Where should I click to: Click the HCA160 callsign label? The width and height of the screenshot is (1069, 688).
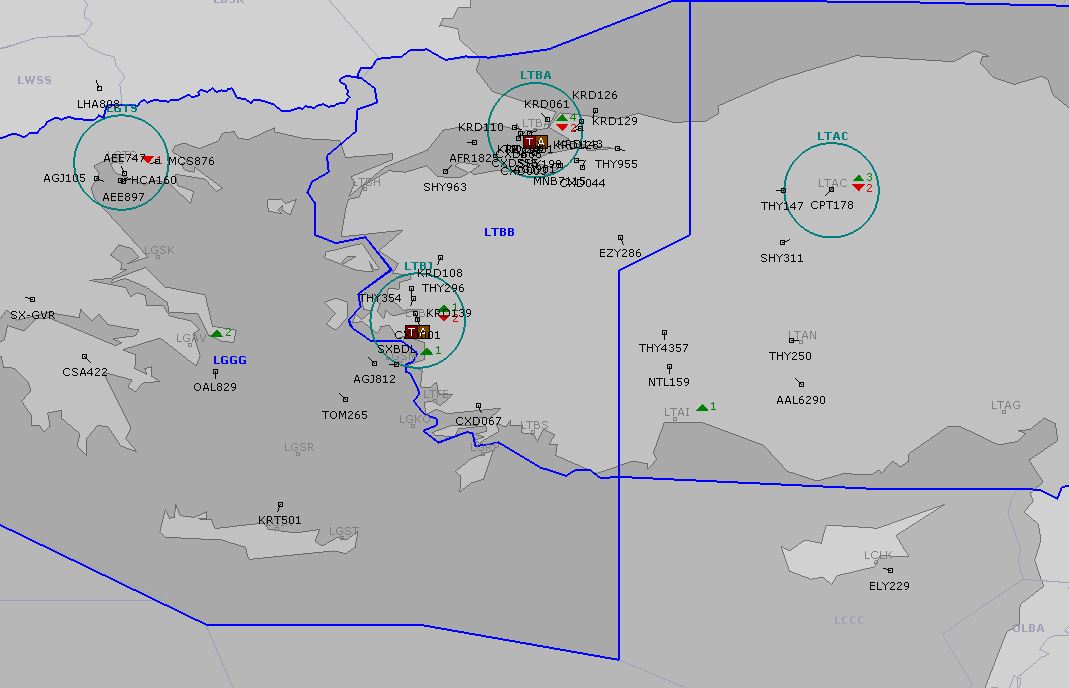pos(154,181)
